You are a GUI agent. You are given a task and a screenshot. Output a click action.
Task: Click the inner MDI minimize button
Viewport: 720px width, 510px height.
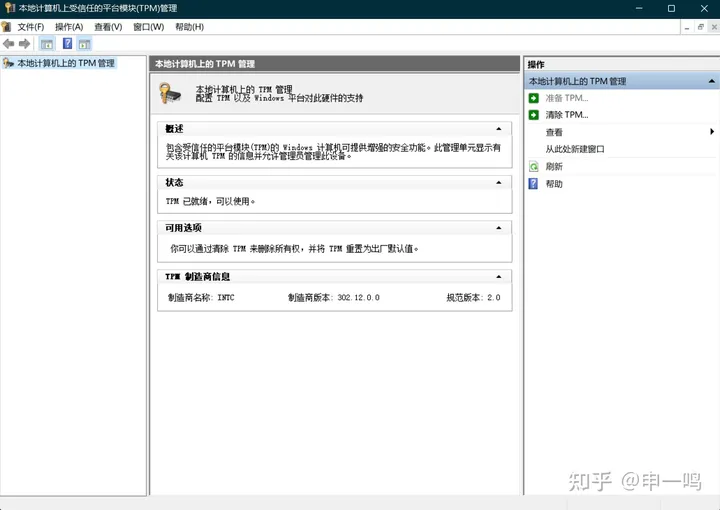(687, 27)
